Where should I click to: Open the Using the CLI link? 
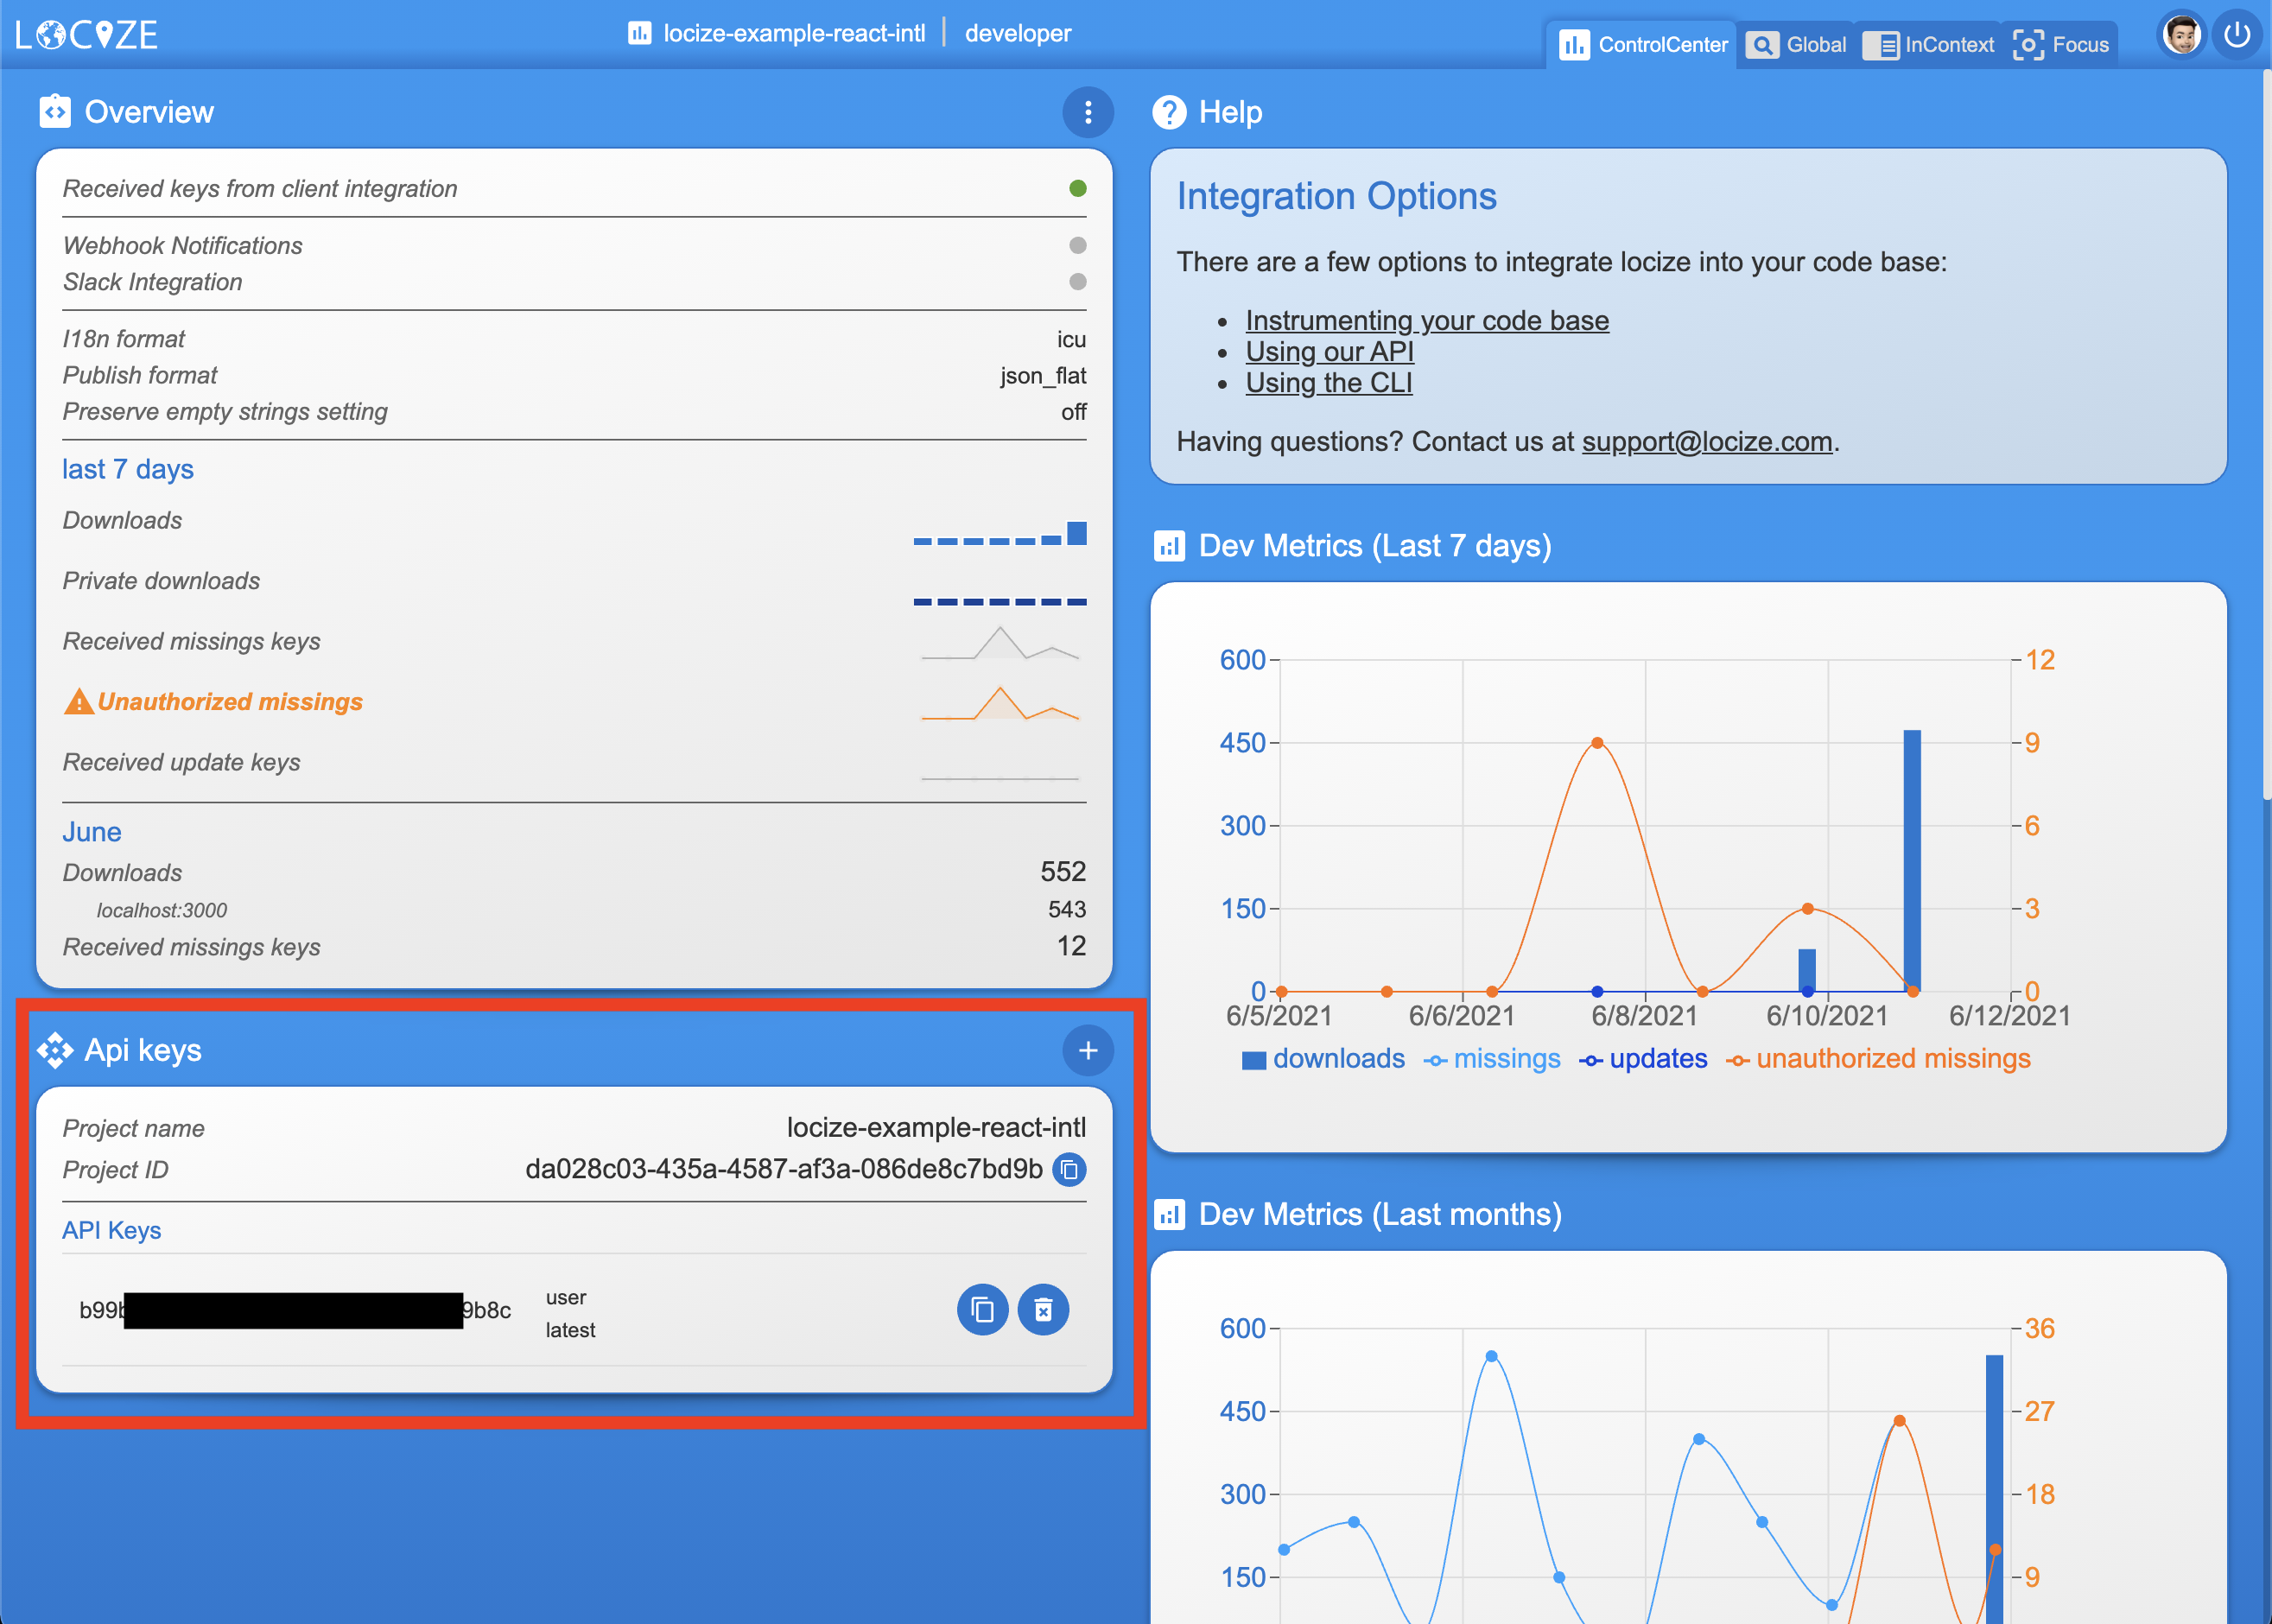point(1328,383)
